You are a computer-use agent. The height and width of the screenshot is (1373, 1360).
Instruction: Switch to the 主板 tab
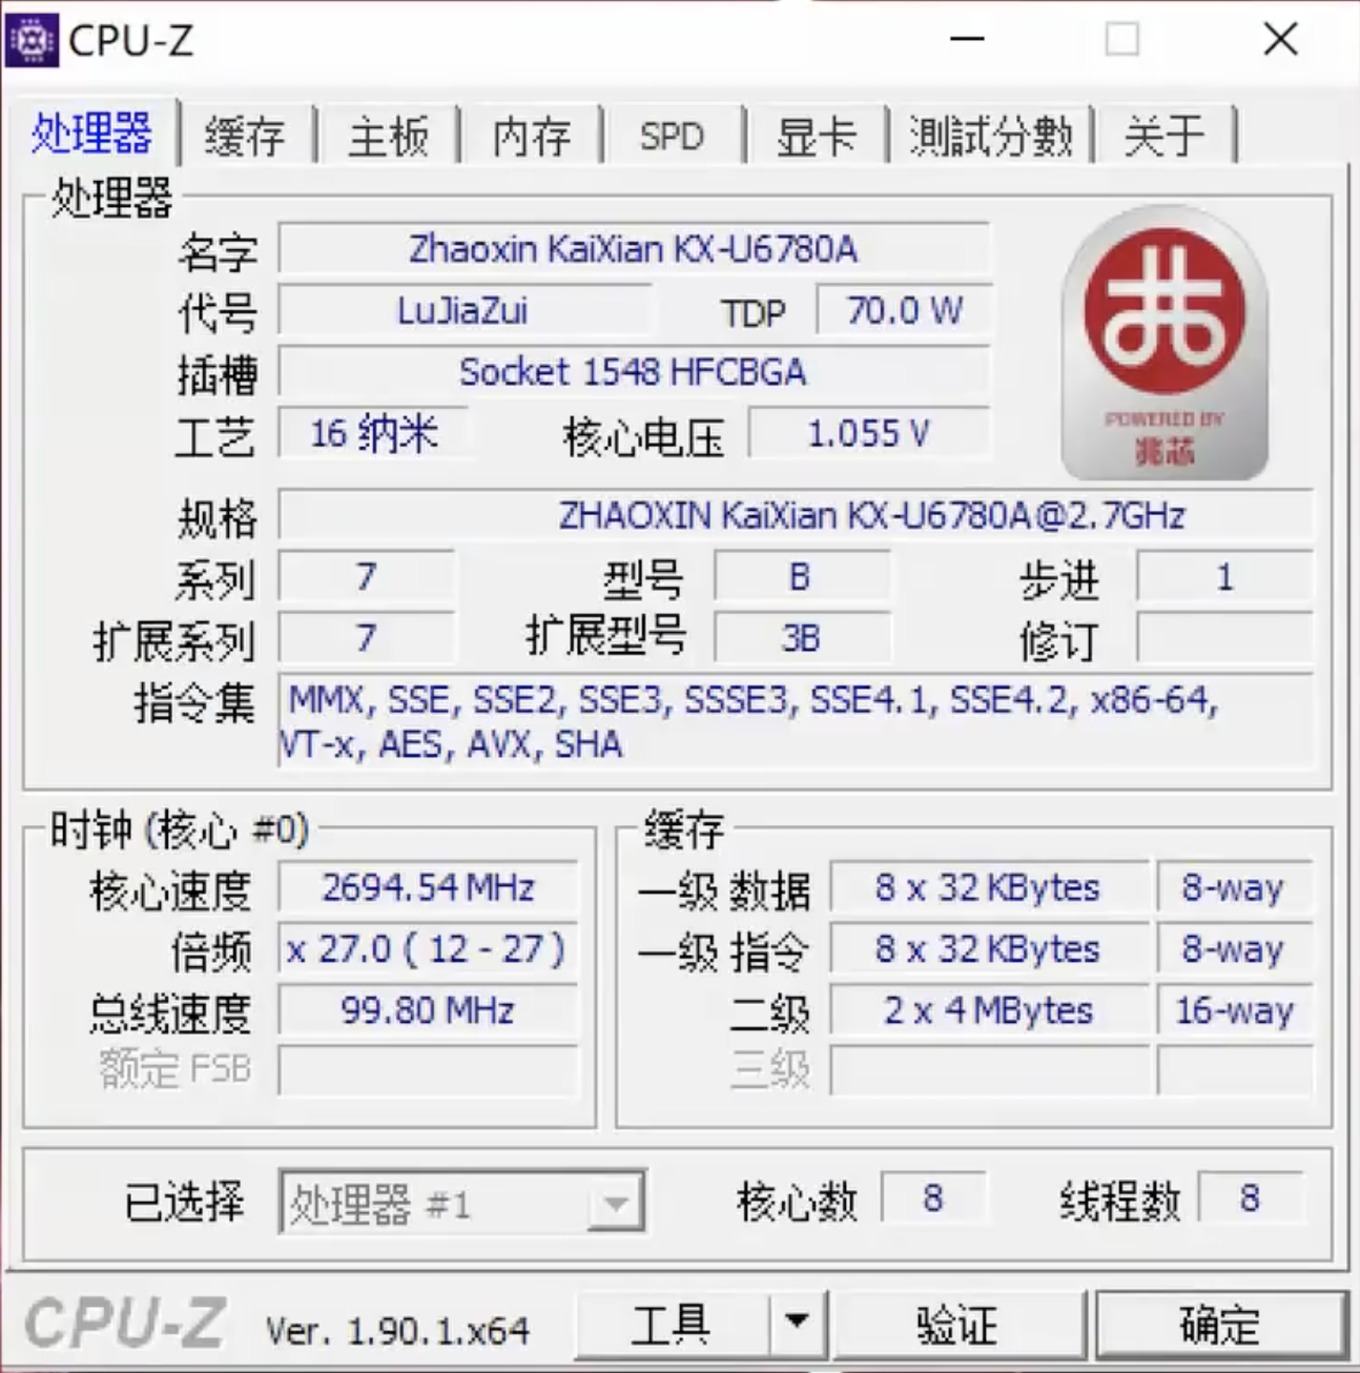click(389, 135)
